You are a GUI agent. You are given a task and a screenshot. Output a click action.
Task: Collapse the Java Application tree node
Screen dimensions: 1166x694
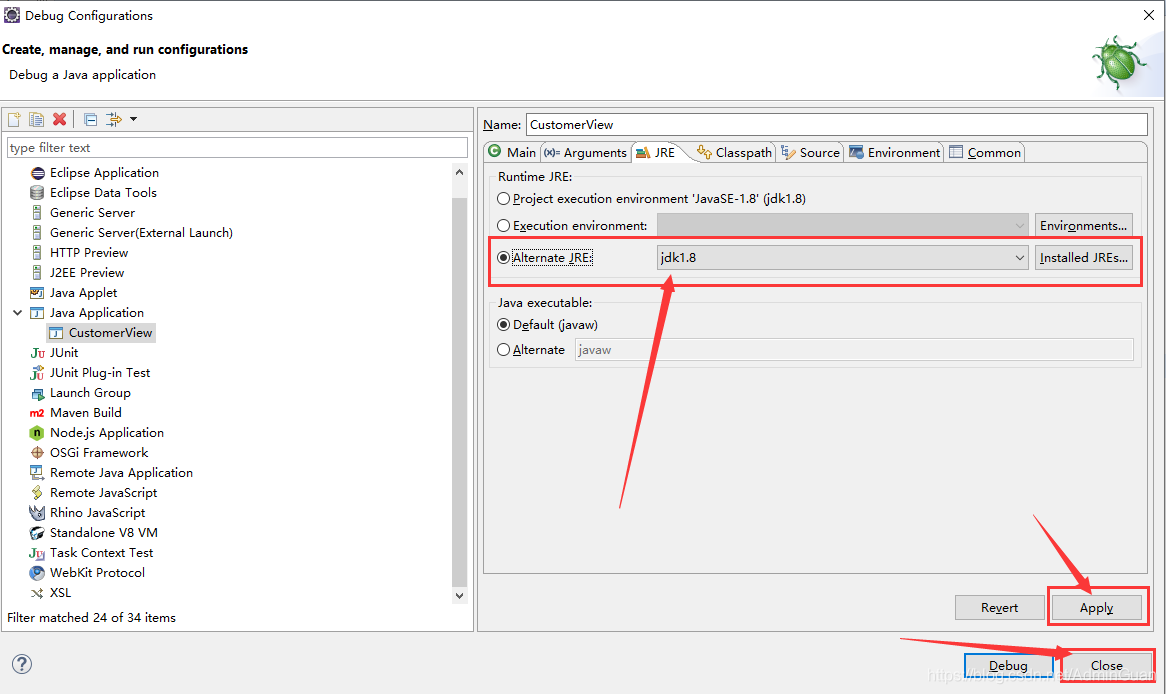tap(17, 313)
